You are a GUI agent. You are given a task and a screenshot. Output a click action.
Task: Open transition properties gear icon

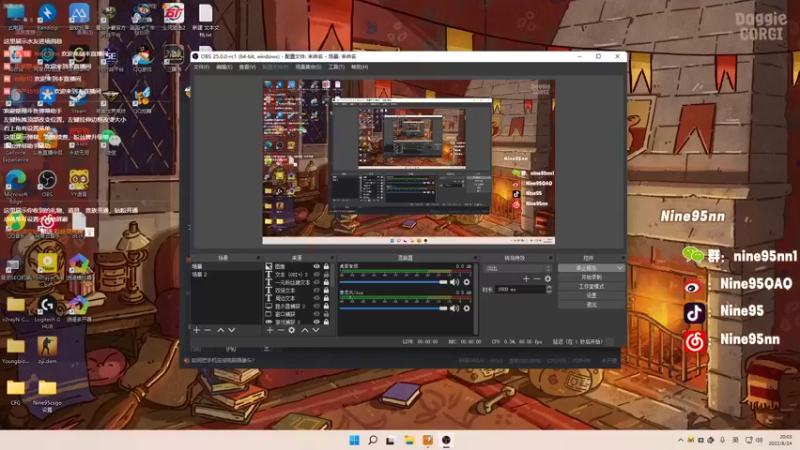548,279
